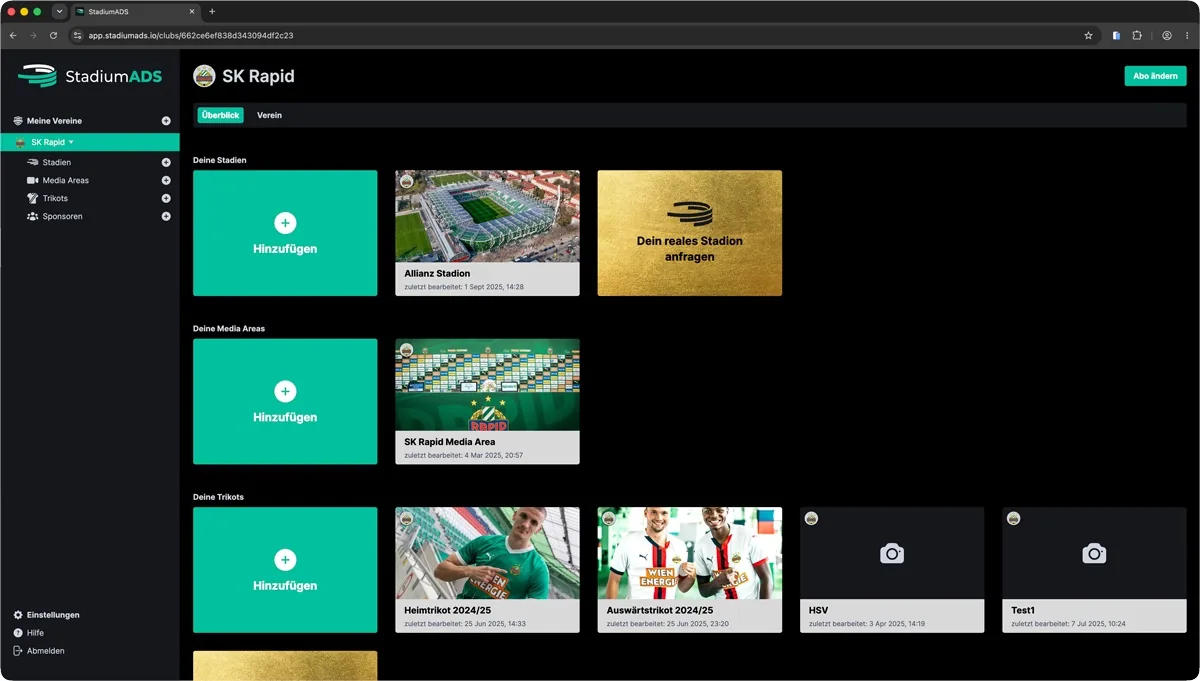This screenshot has height=681, width=1200.
Task: Click the Abmelden link in sidebar
Action: [46, 651]
